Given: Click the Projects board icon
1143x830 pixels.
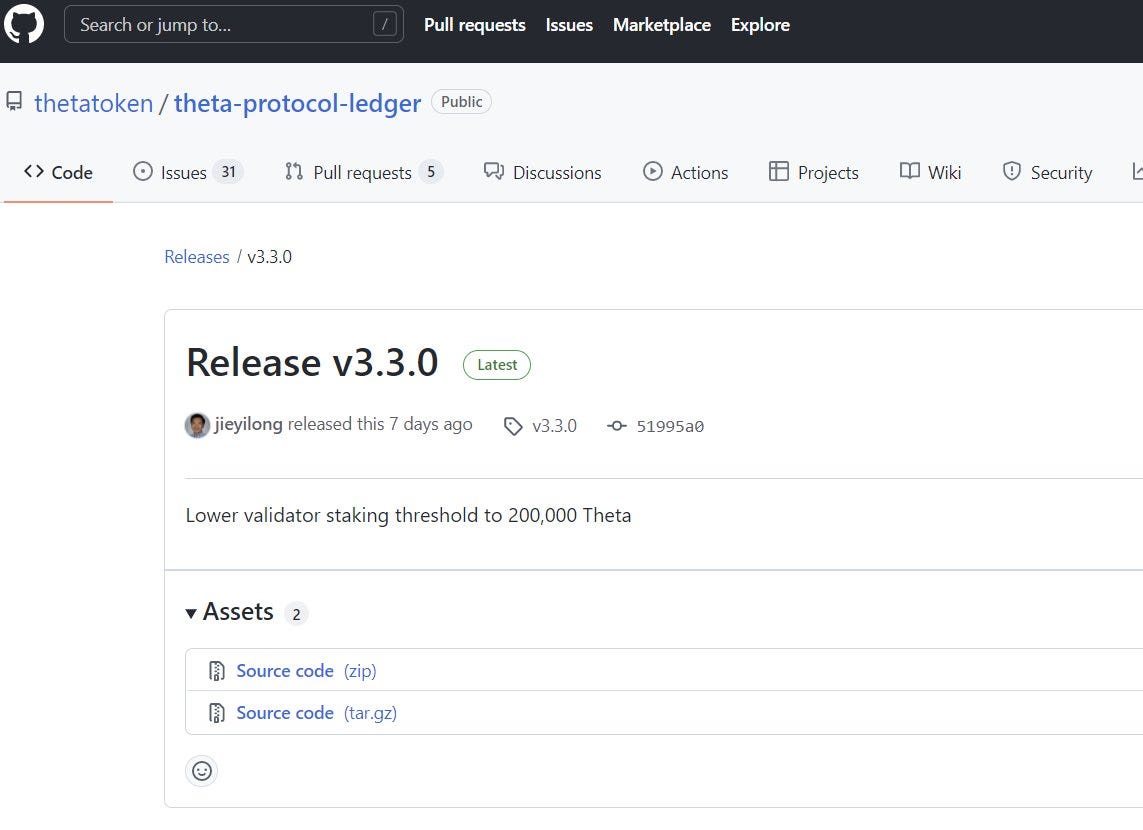Looking at the screenshot, I should (779, 171).
